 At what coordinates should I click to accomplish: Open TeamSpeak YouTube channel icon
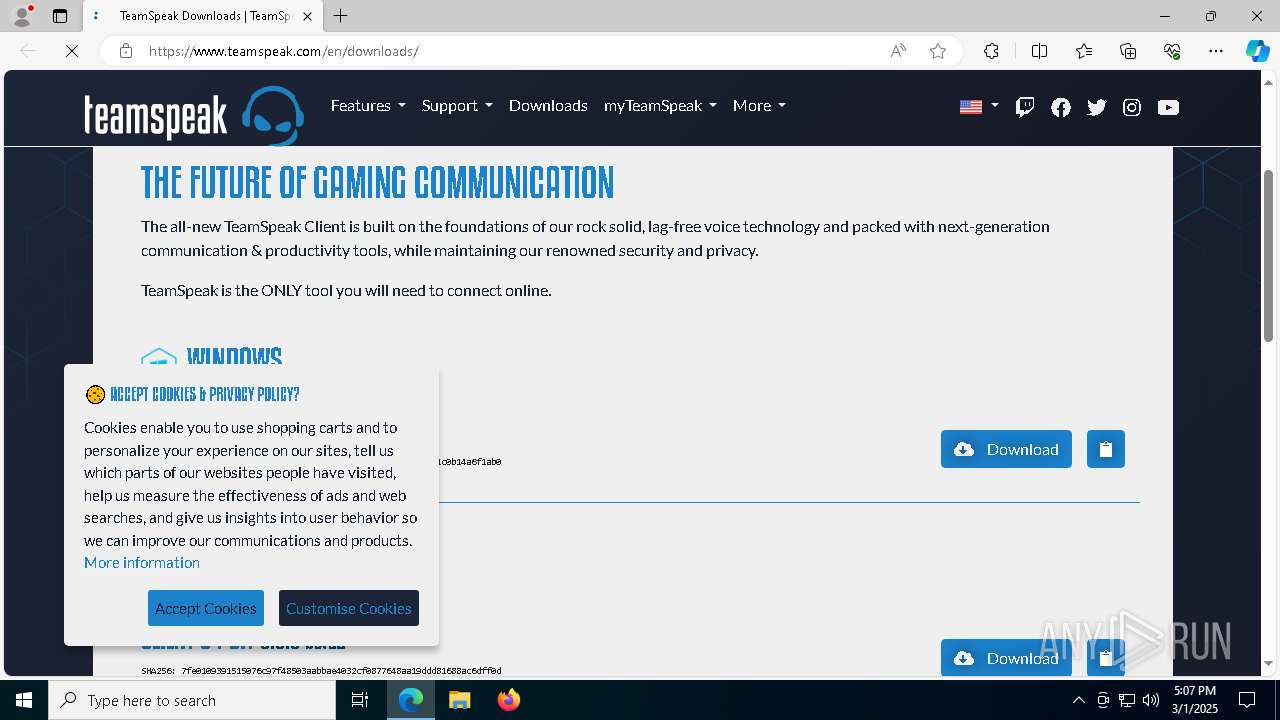coord(1168,107)
